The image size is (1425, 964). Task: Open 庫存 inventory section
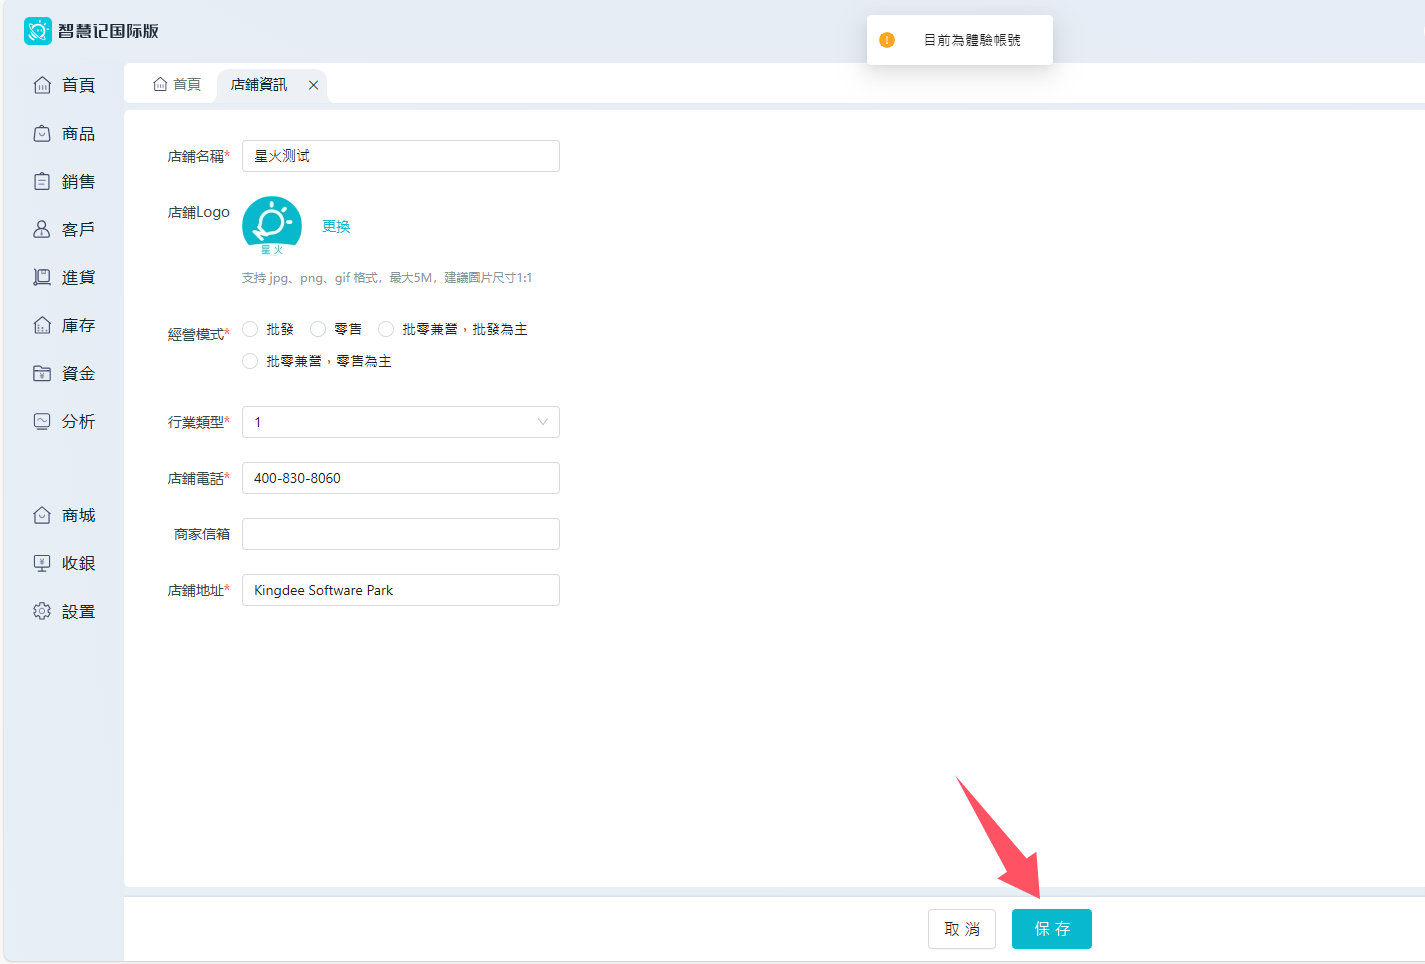click(x=65, y=326)
